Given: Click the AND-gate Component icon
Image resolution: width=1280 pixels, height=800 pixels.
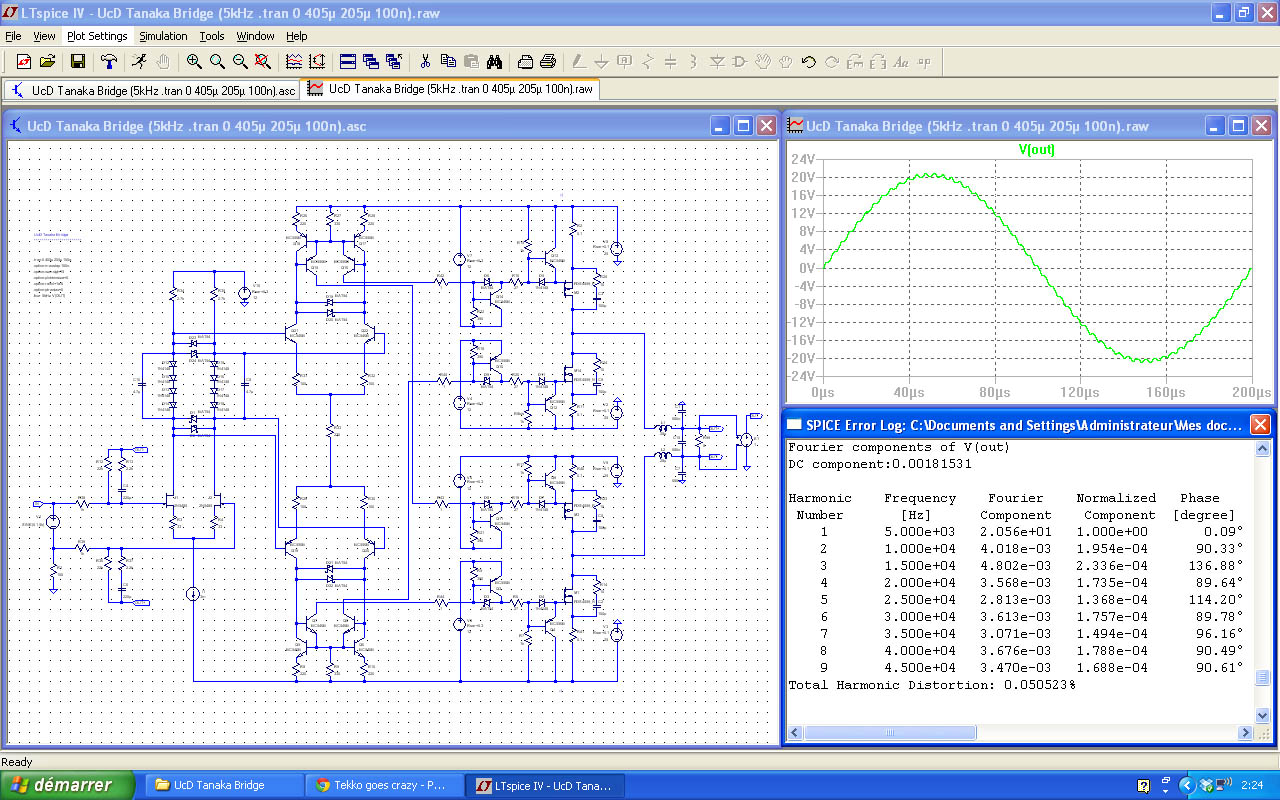Looking at the screenshot, I should pos(740,62).
